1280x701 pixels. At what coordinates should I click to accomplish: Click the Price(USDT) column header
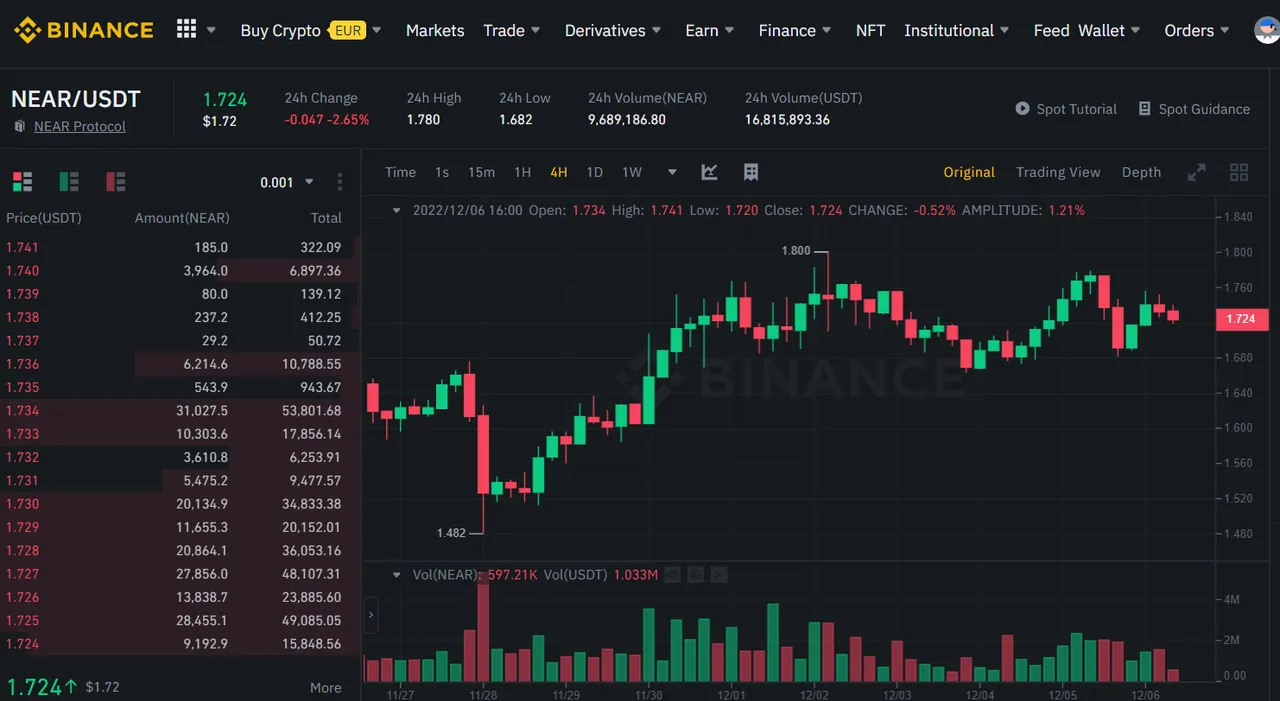(x=44, y=218)
